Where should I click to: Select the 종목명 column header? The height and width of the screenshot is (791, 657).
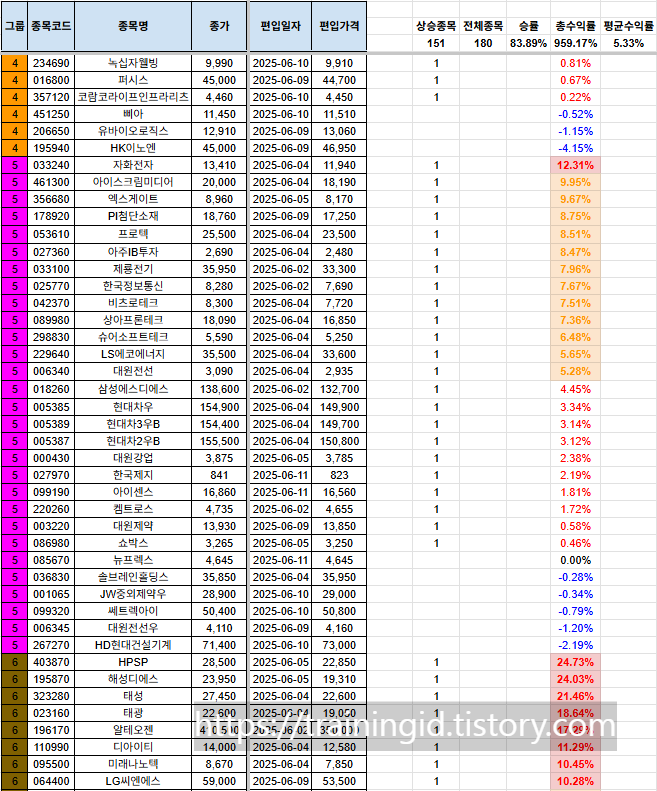pyautogui.click(x=133, y=26)
